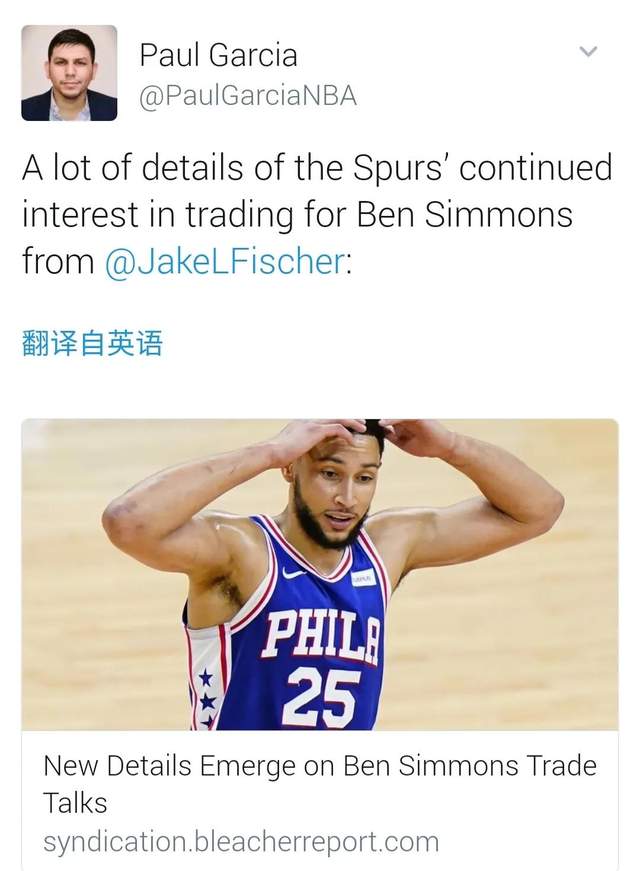Viewport: 640px width, 871px height.
Task: Select the tweet text about Spurs' interest
Action: pyautogui.click(x=317, y=214)
